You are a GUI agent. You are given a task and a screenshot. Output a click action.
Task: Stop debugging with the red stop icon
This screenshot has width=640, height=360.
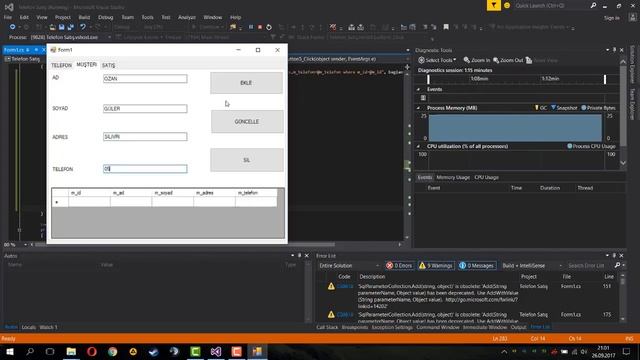260,27
